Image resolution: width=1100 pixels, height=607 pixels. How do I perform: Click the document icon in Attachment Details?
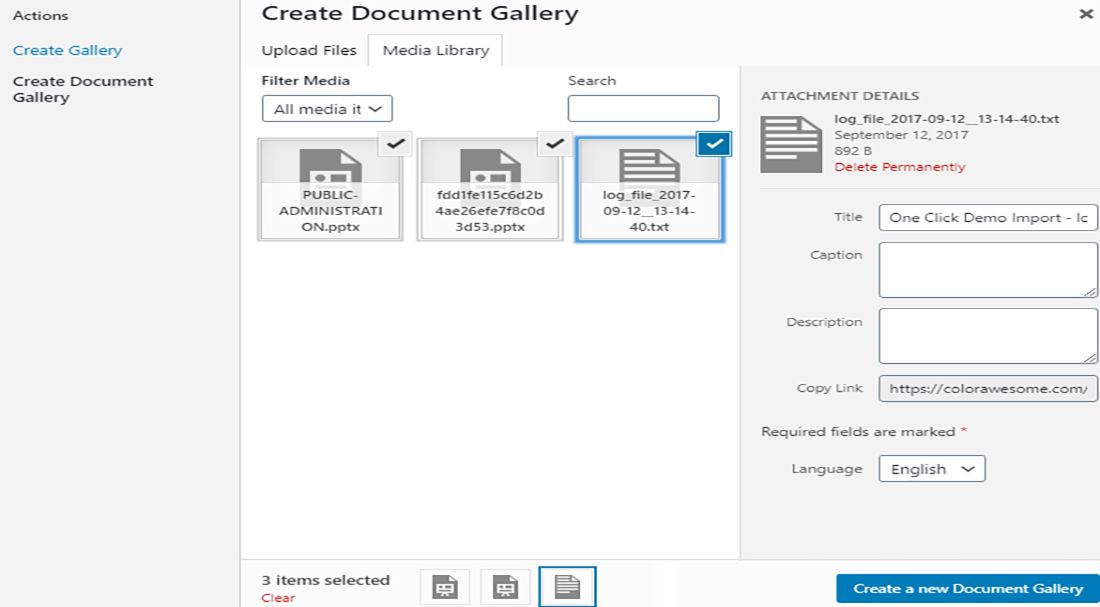791,145
